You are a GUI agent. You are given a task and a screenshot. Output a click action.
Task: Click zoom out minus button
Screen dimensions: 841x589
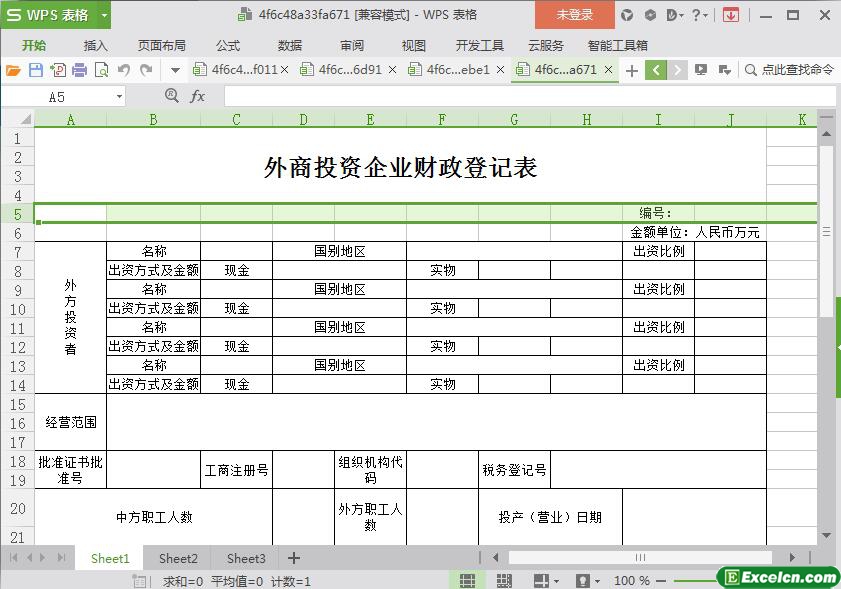(x=661, y=581)
